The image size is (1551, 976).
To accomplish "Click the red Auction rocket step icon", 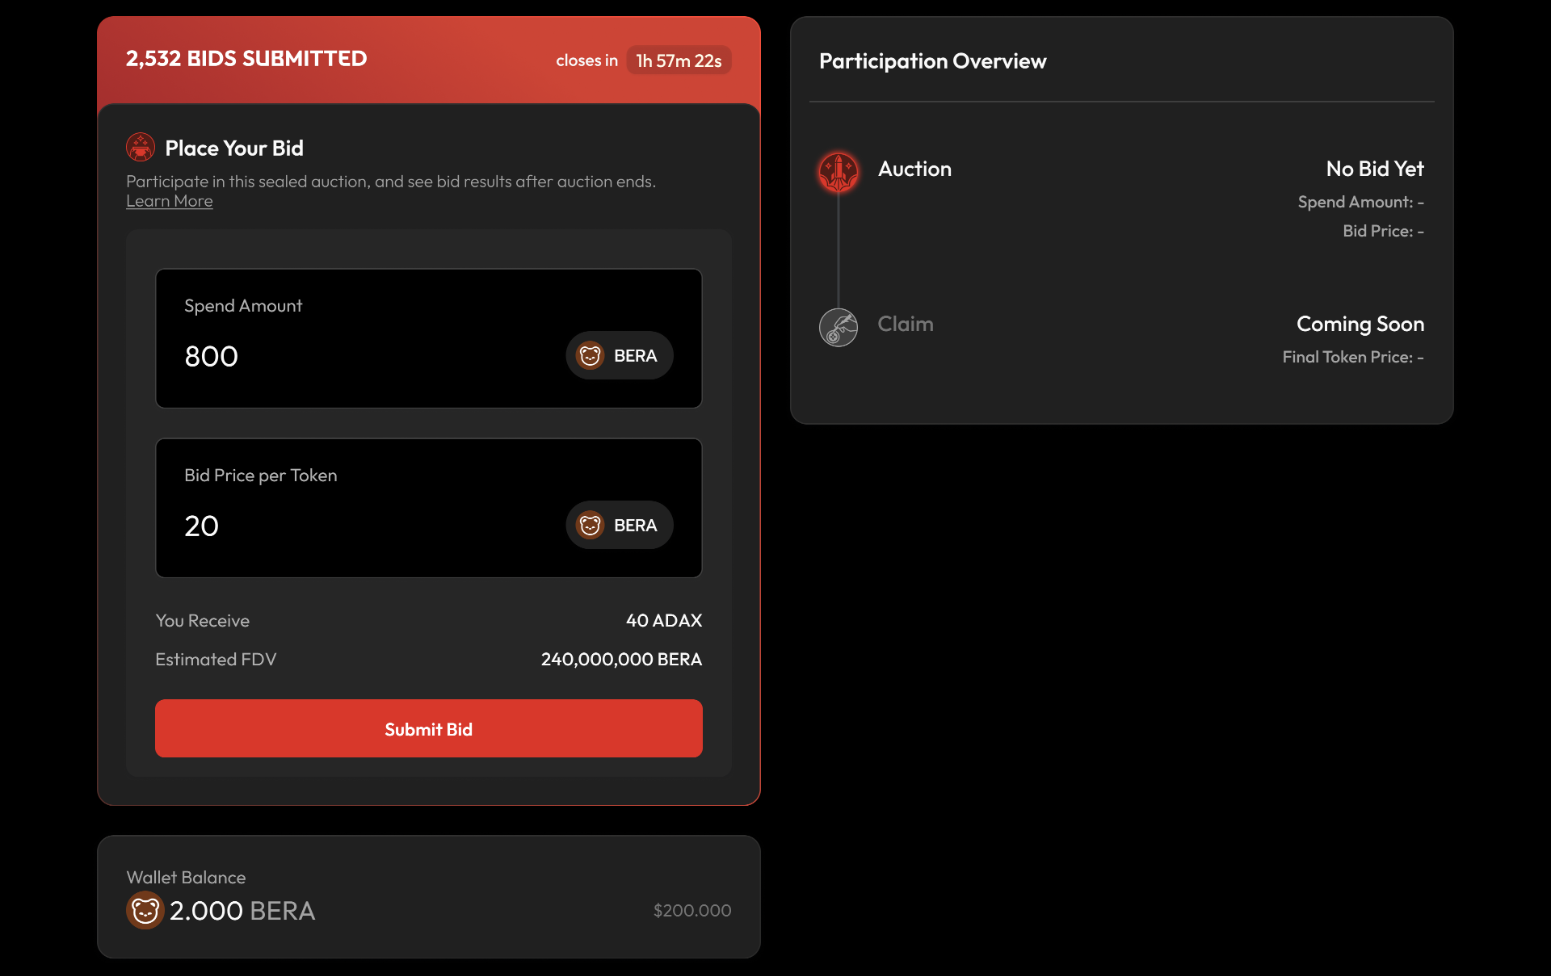I will (838, 172).
